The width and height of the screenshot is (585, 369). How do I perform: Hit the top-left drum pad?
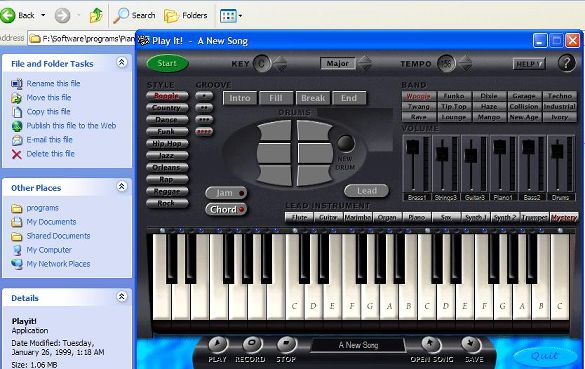point(275,131)
